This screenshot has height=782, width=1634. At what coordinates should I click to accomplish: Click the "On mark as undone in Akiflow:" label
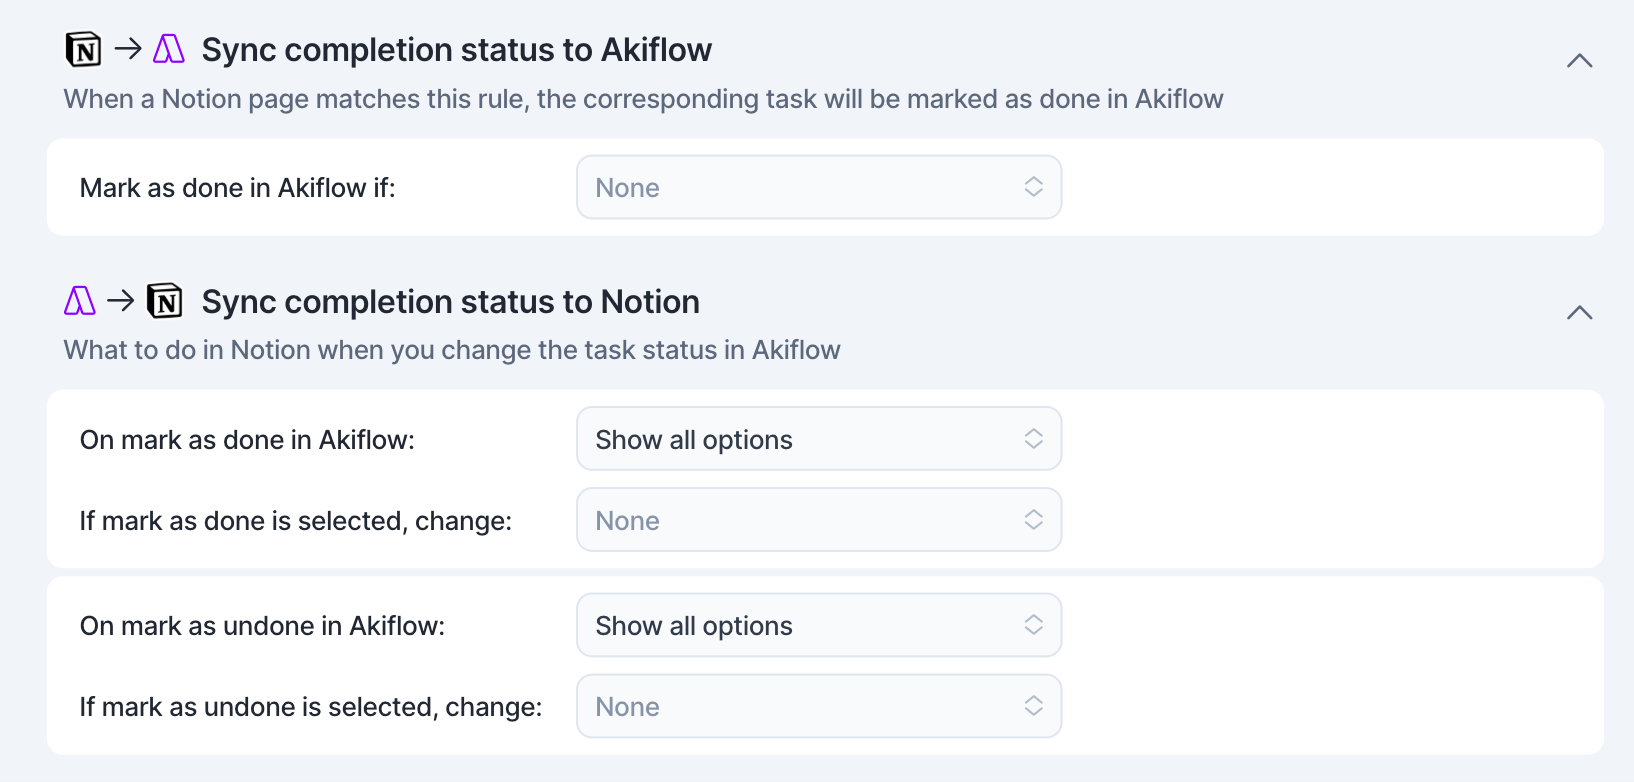262,626
